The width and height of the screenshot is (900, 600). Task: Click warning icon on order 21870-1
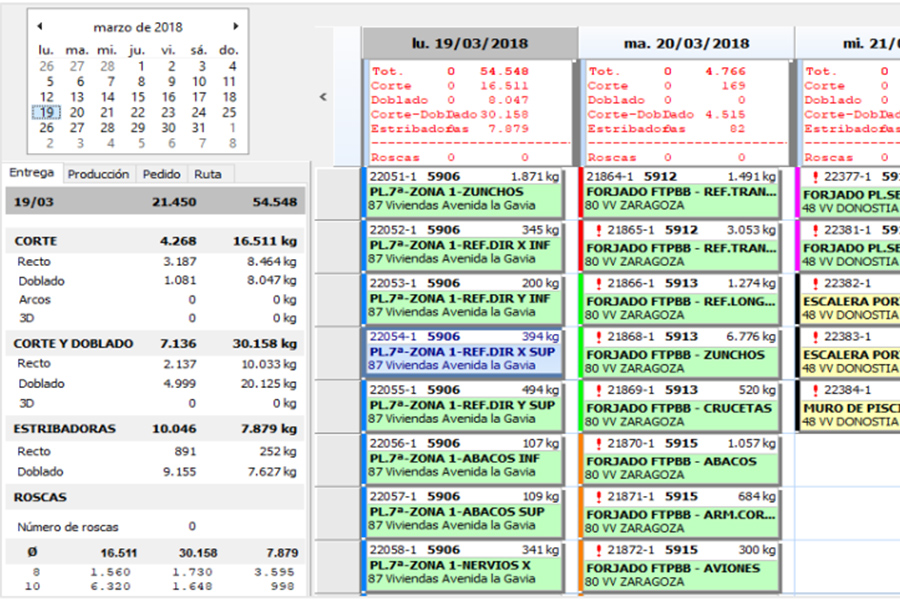(x=599, y=444)
